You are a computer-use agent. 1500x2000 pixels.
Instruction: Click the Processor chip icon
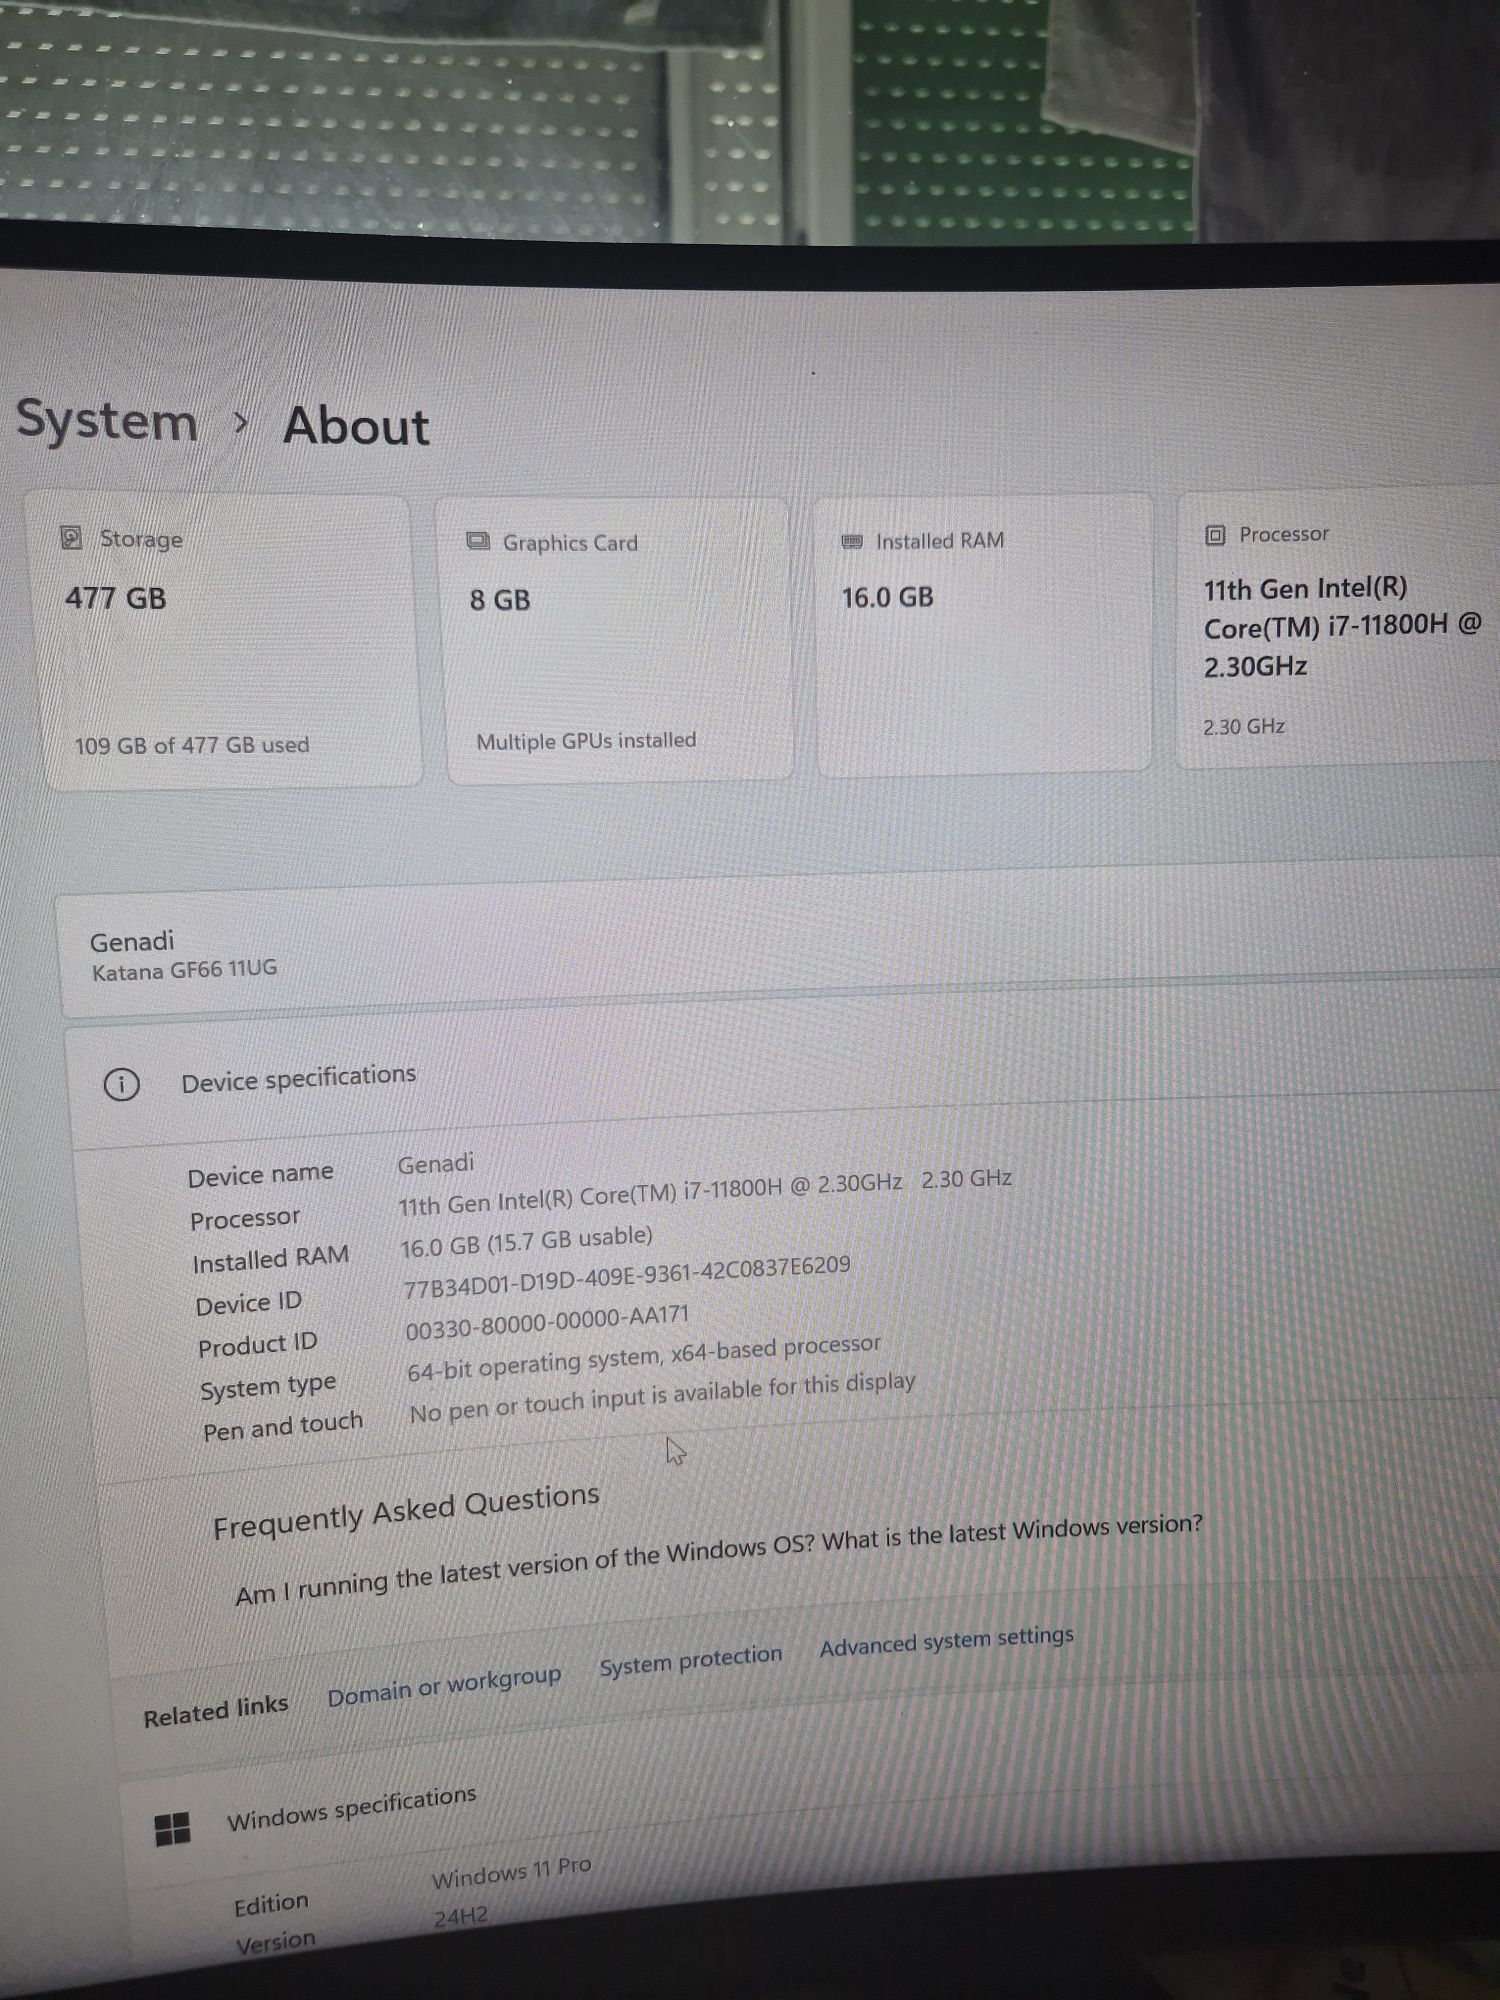tap(1214, 535)
